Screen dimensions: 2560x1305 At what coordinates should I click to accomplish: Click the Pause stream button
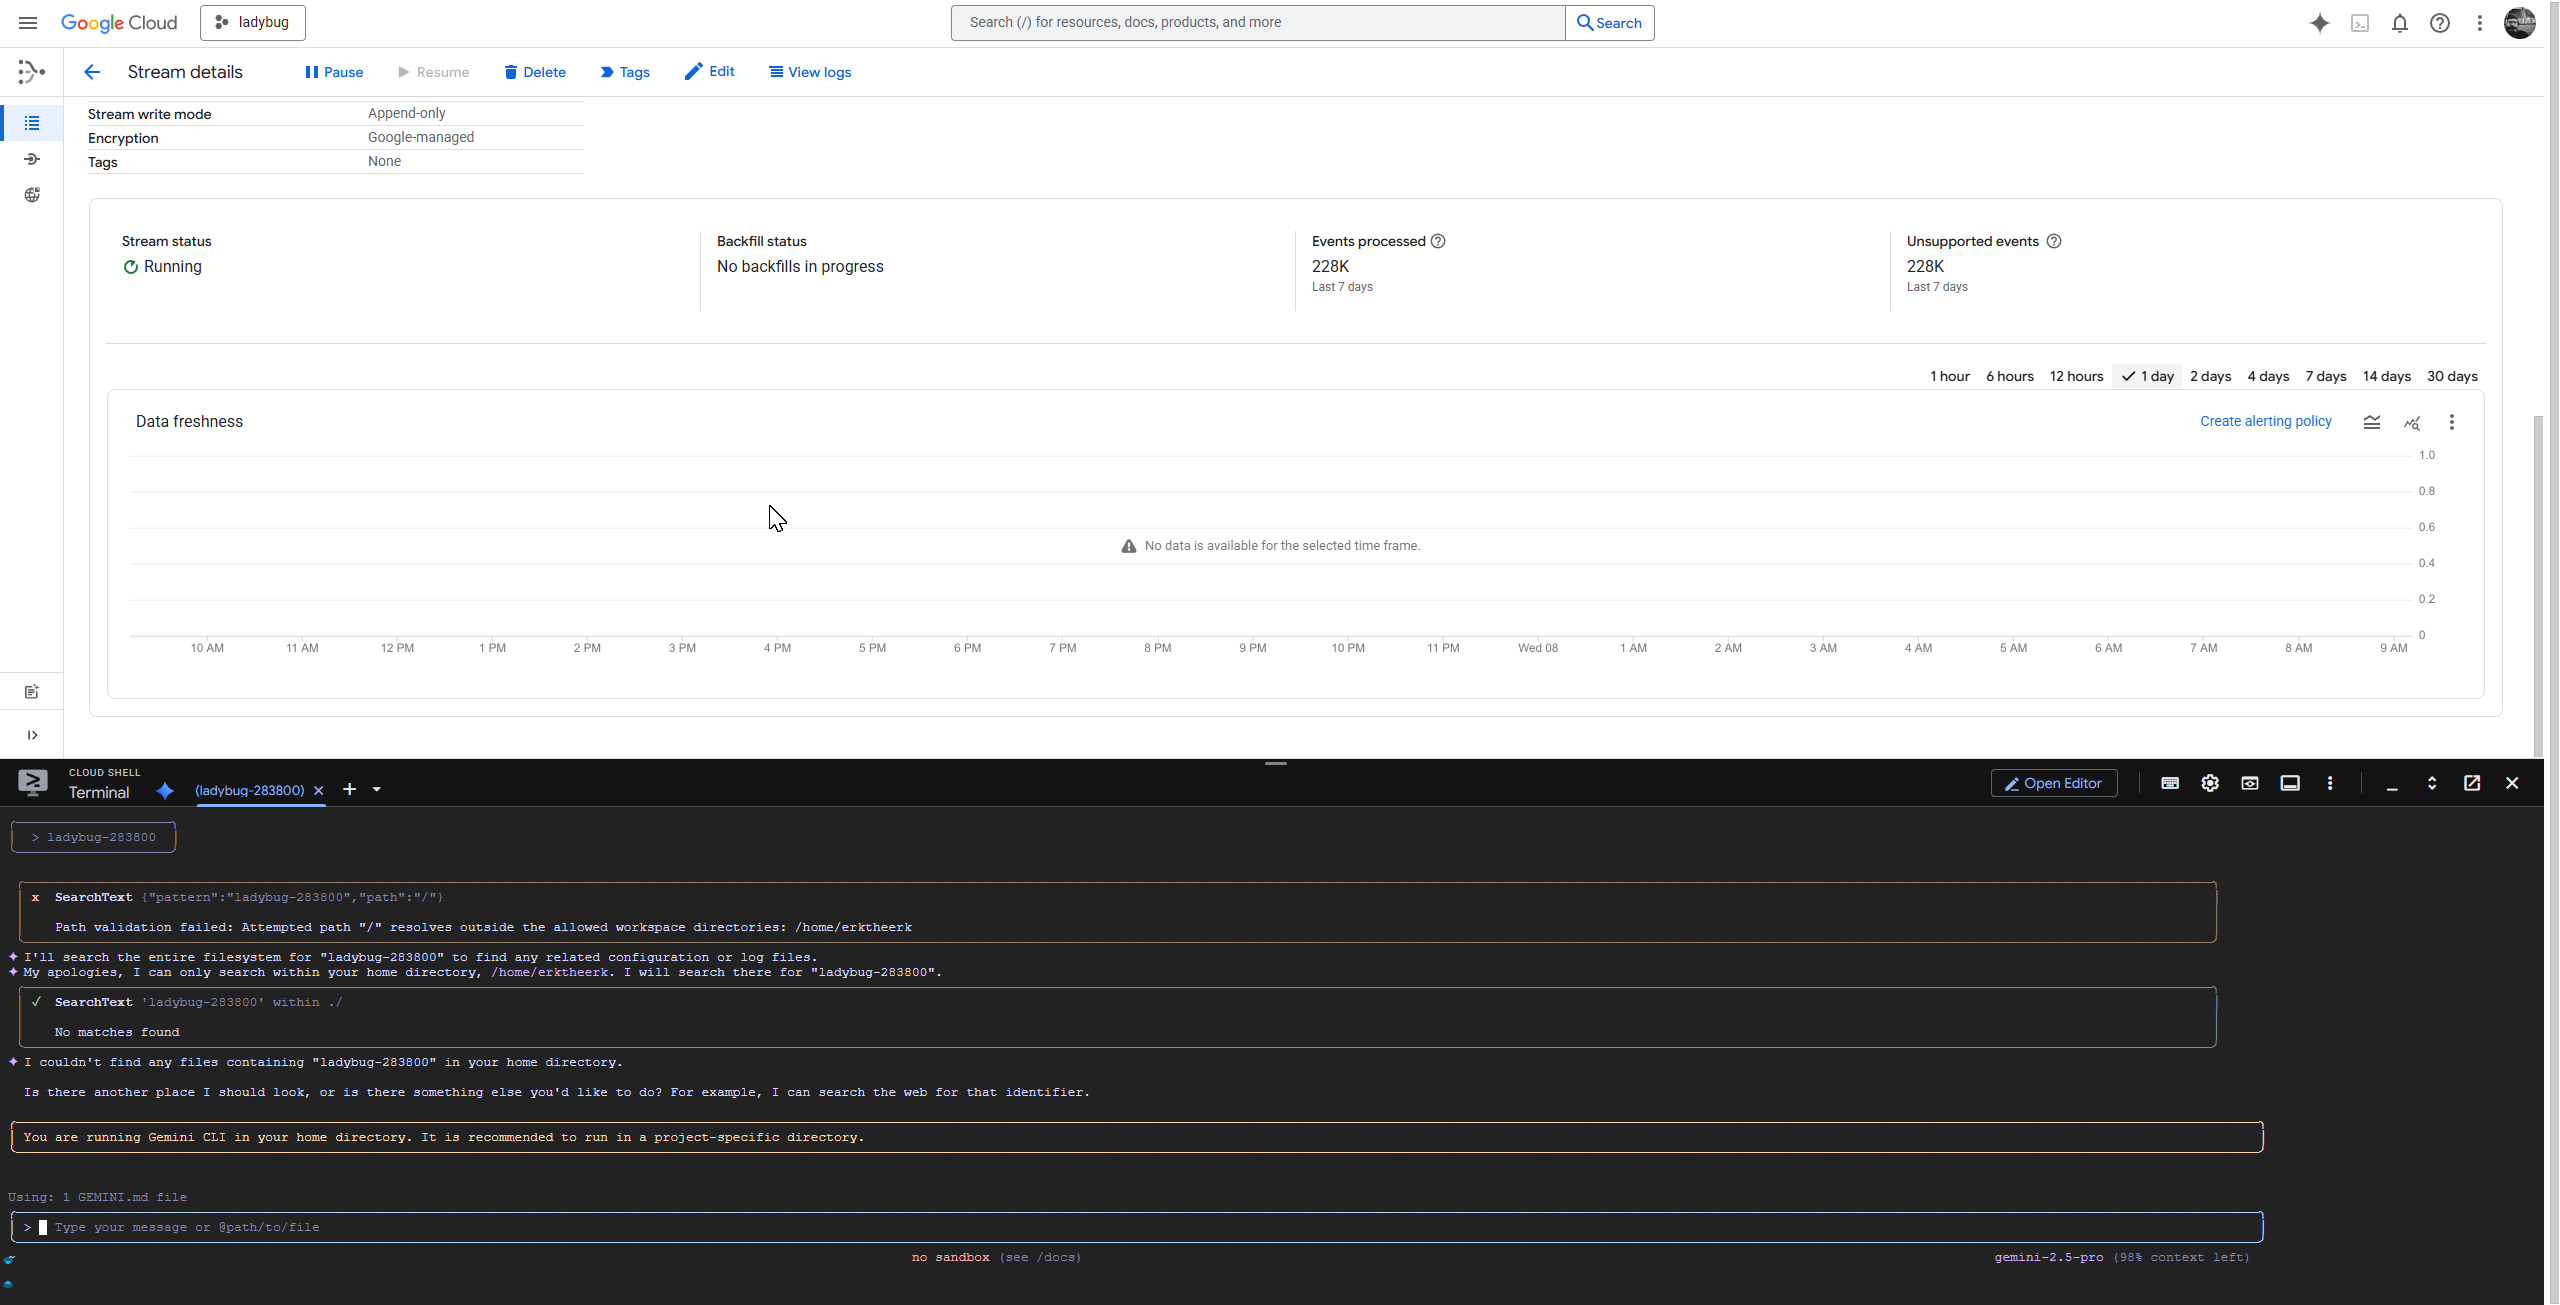tap(334, 72)
